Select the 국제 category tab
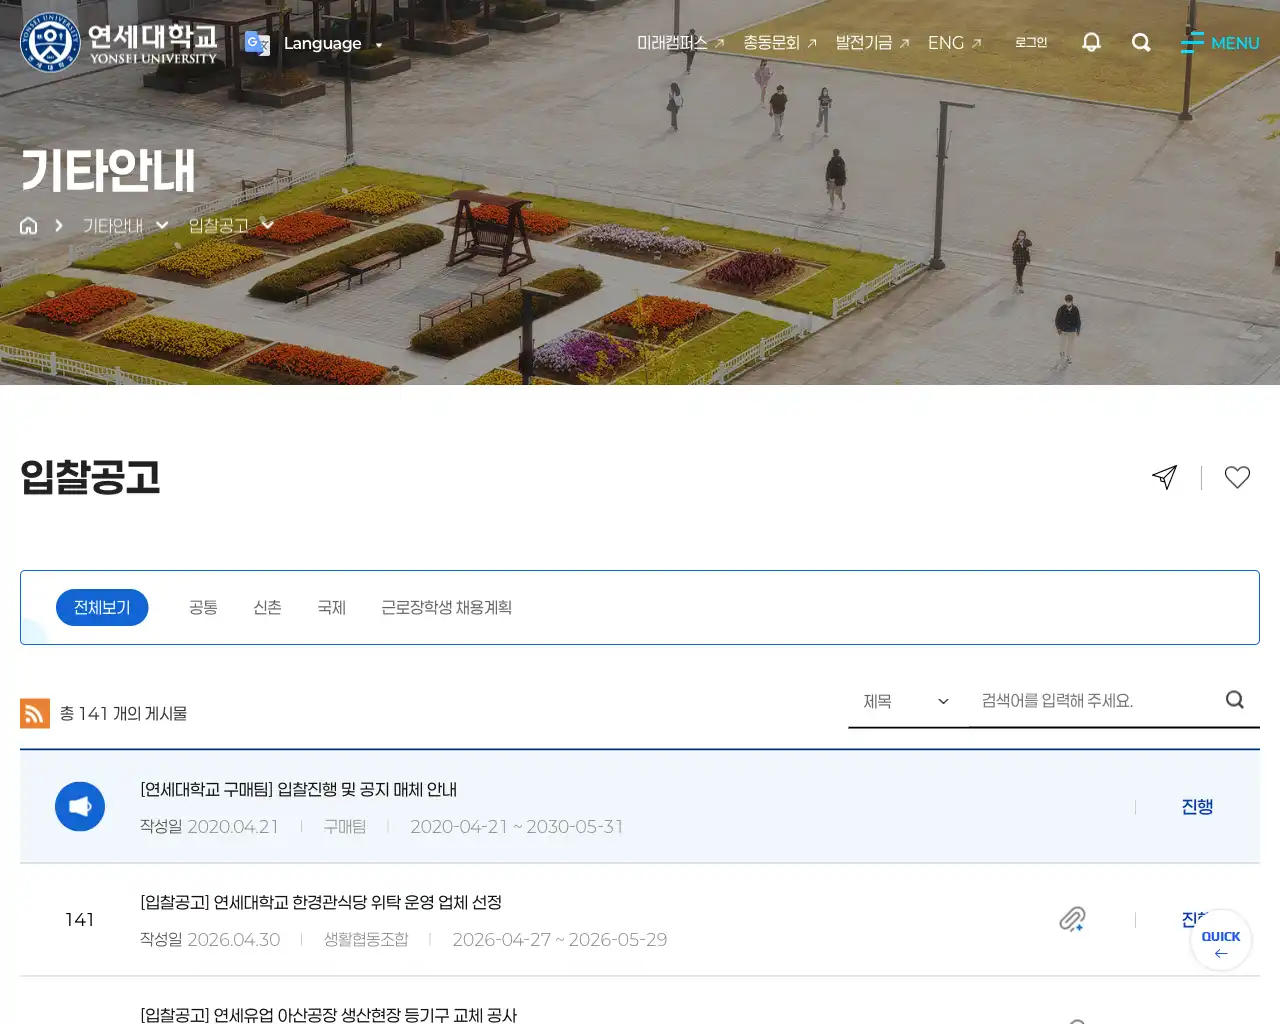The width and height of the screenshot is (1280, 1024). (x=331, y=607)
